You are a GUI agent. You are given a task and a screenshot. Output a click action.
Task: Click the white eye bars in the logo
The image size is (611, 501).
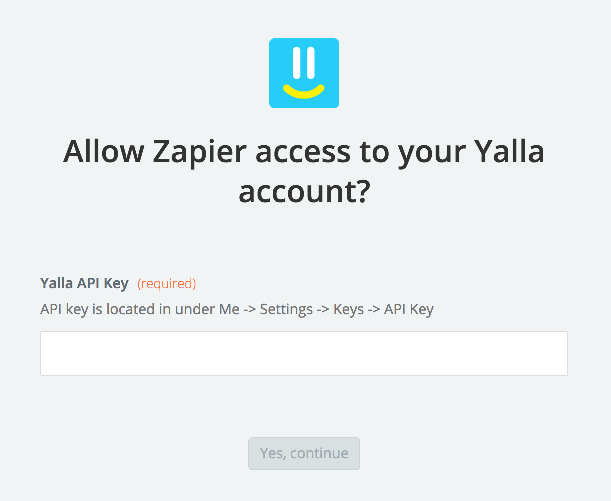304,63
